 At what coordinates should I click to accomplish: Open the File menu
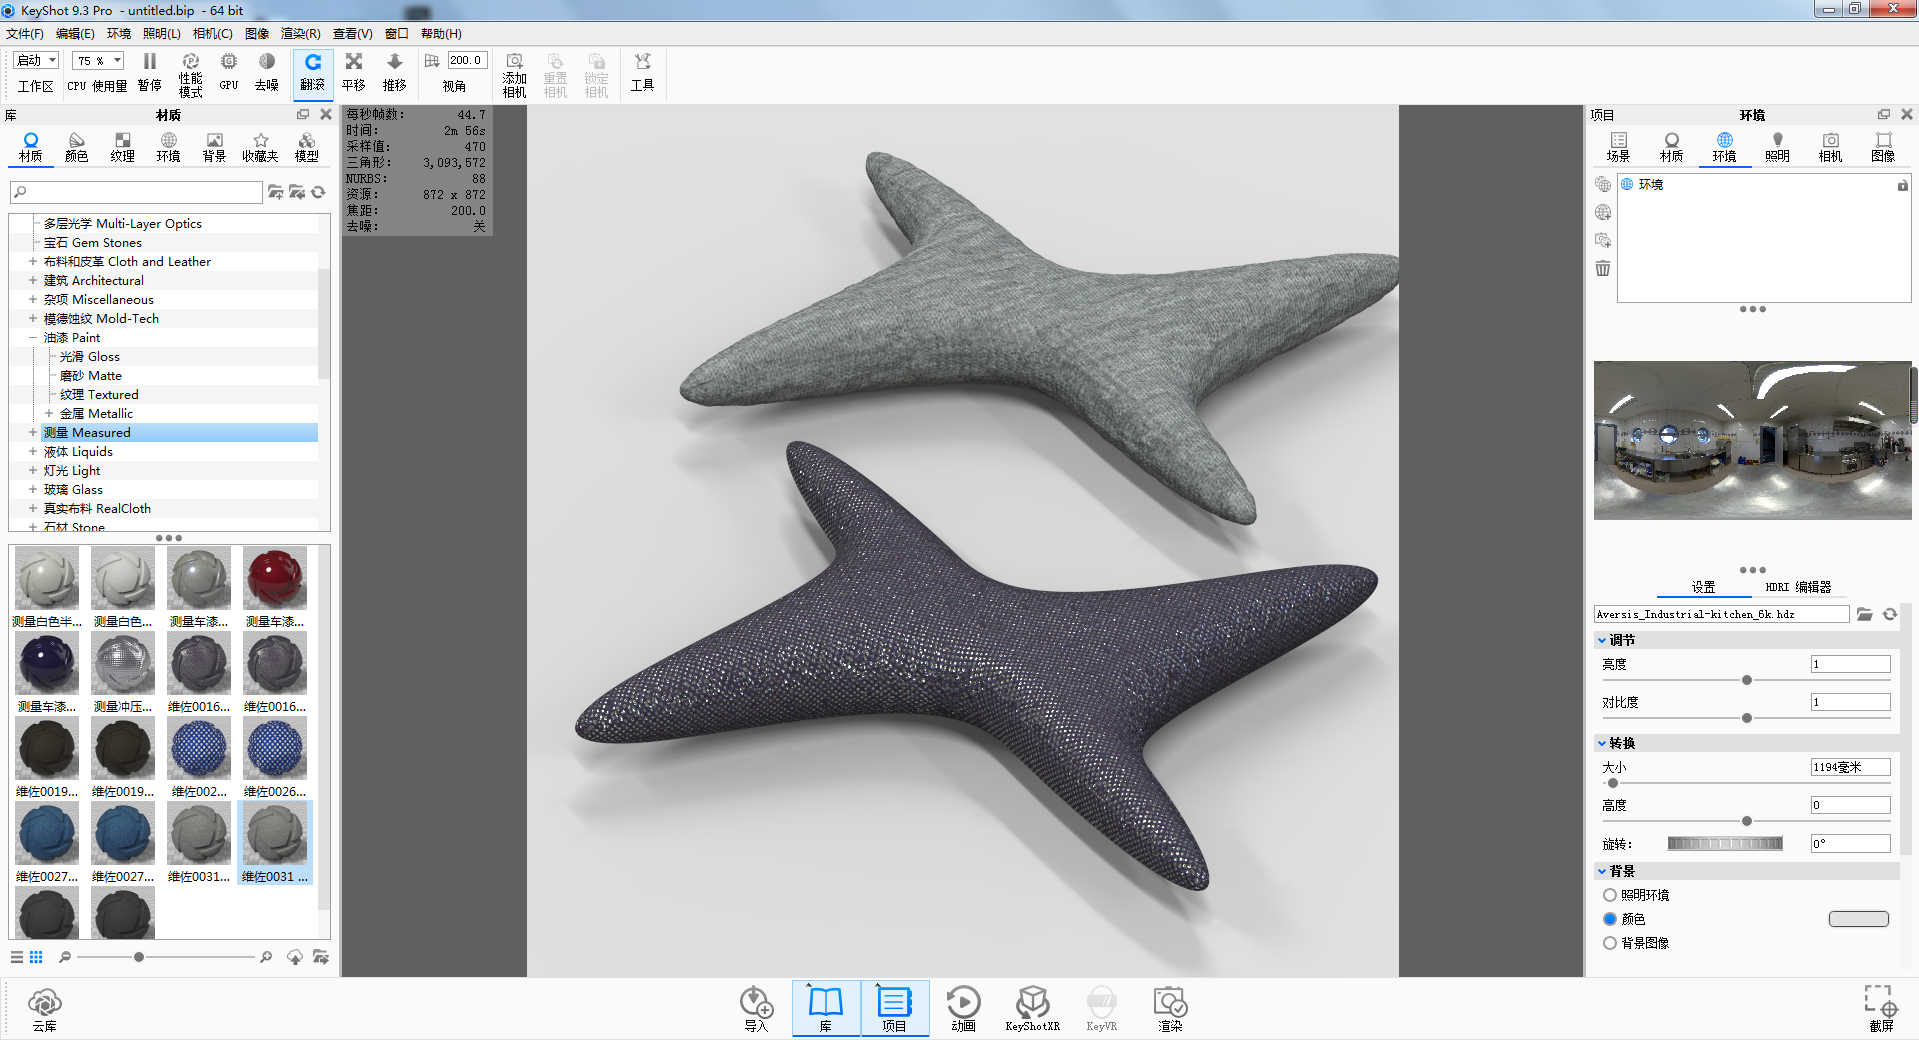click(25, 34)
